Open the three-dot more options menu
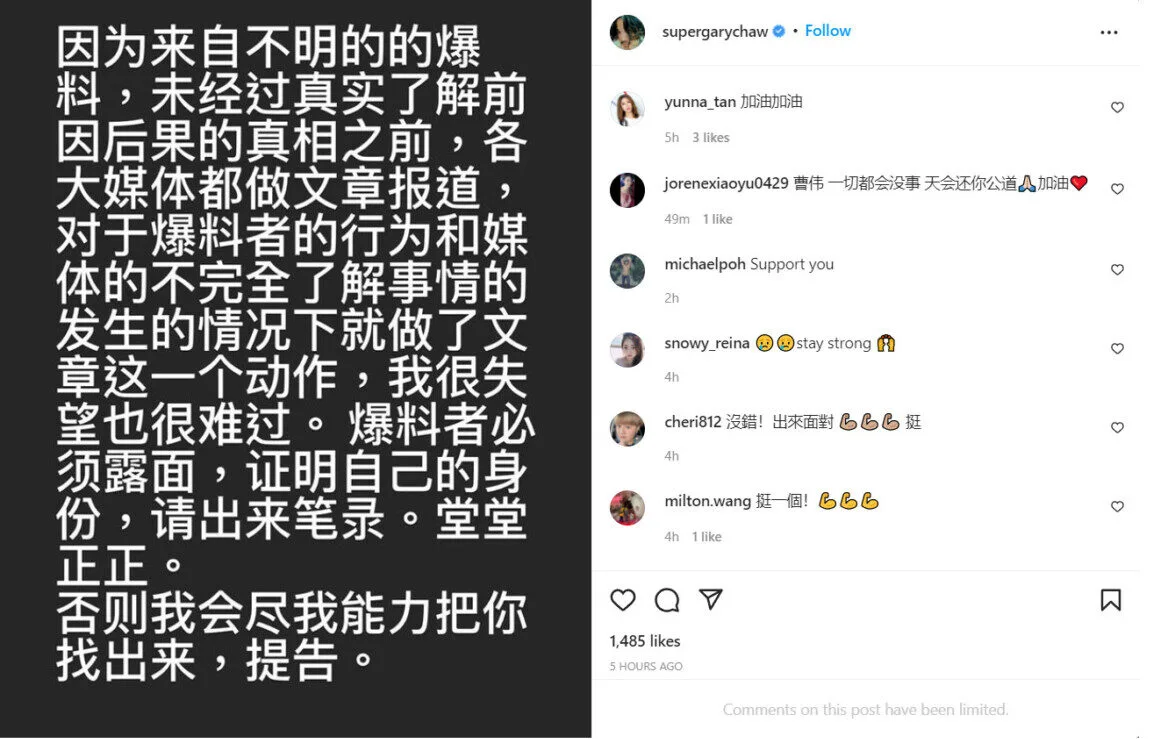Screen dimensions: 1152x739 (x=1109, y=32)
